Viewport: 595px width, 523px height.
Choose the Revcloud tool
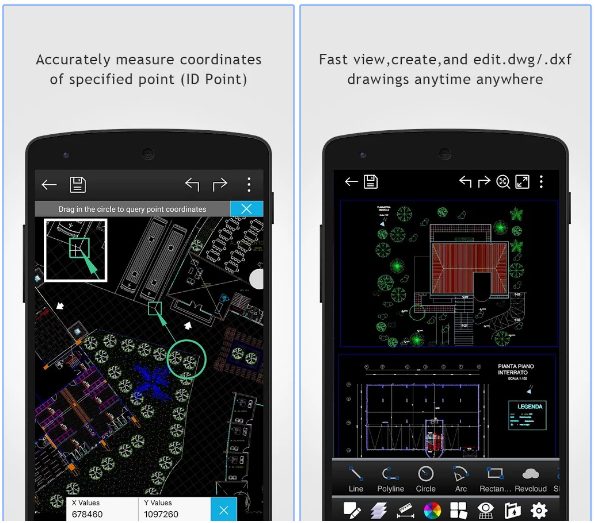pos(530,479)
